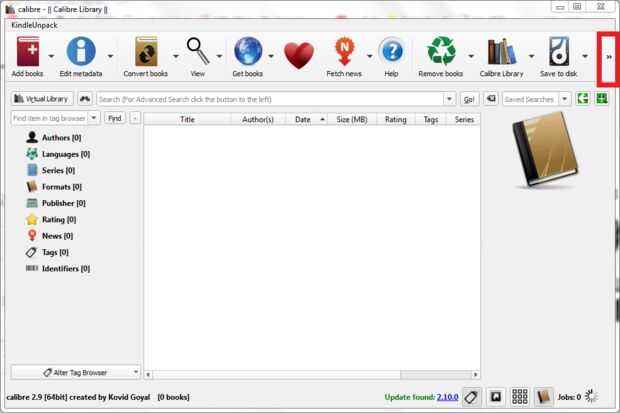Open search history dropdown arrow
Screen dimensions: 620x413
point(449,99)
